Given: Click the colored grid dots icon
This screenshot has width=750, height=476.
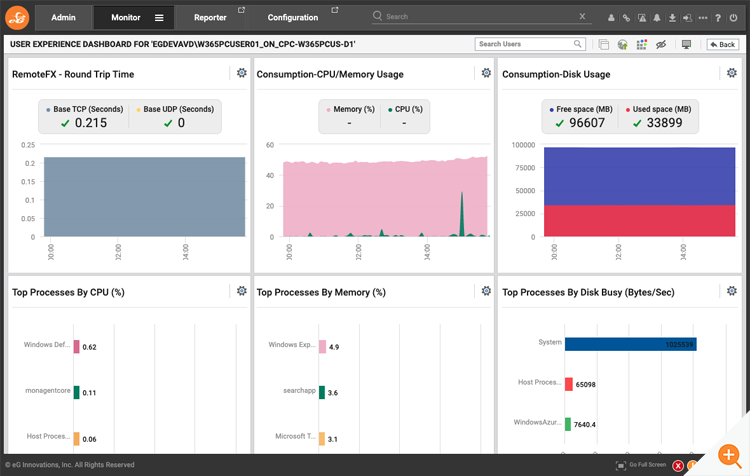Looking at the screenshot, I should click(x=641, y=44).
